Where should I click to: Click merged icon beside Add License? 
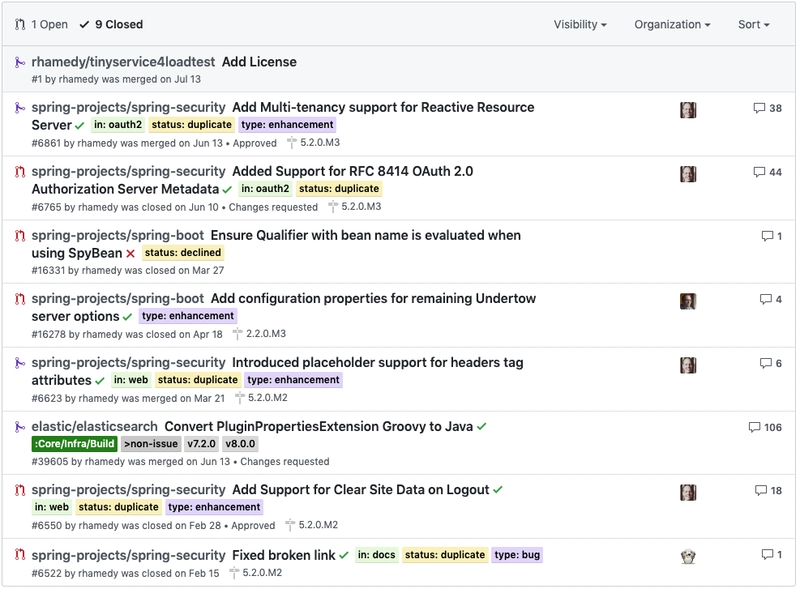tap(20, 63)
